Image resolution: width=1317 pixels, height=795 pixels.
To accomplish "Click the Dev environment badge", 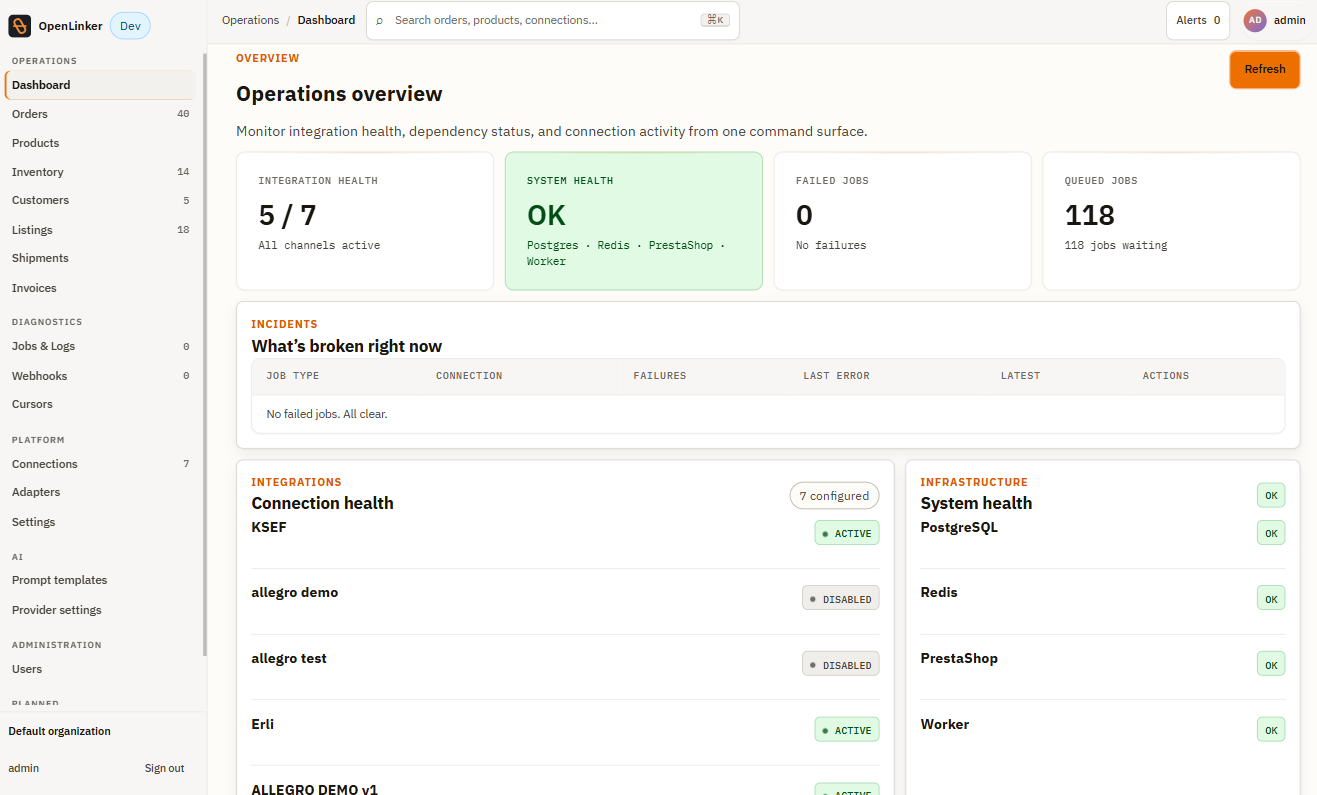I will pos(130,26).
